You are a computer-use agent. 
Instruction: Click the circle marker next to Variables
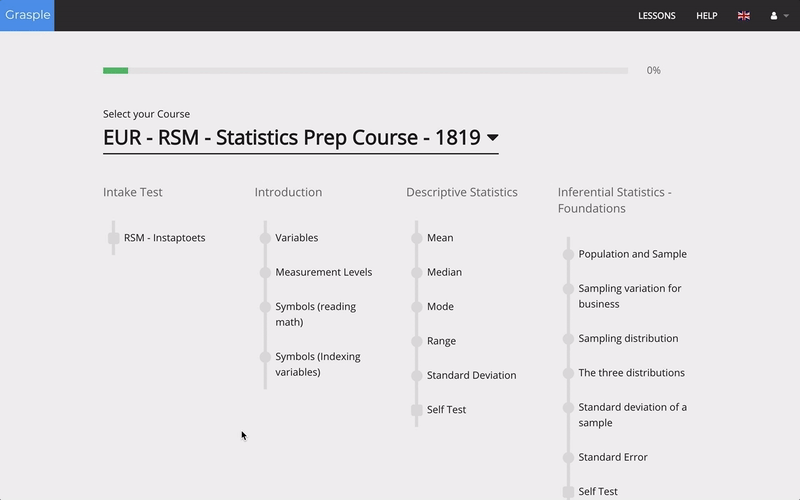[265, 238]
